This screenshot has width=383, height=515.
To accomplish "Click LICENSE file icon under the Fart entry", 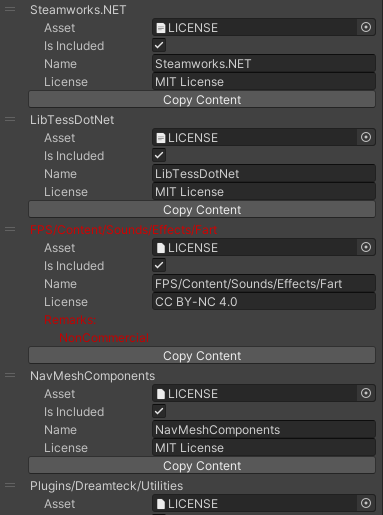I will pos(161,248).
